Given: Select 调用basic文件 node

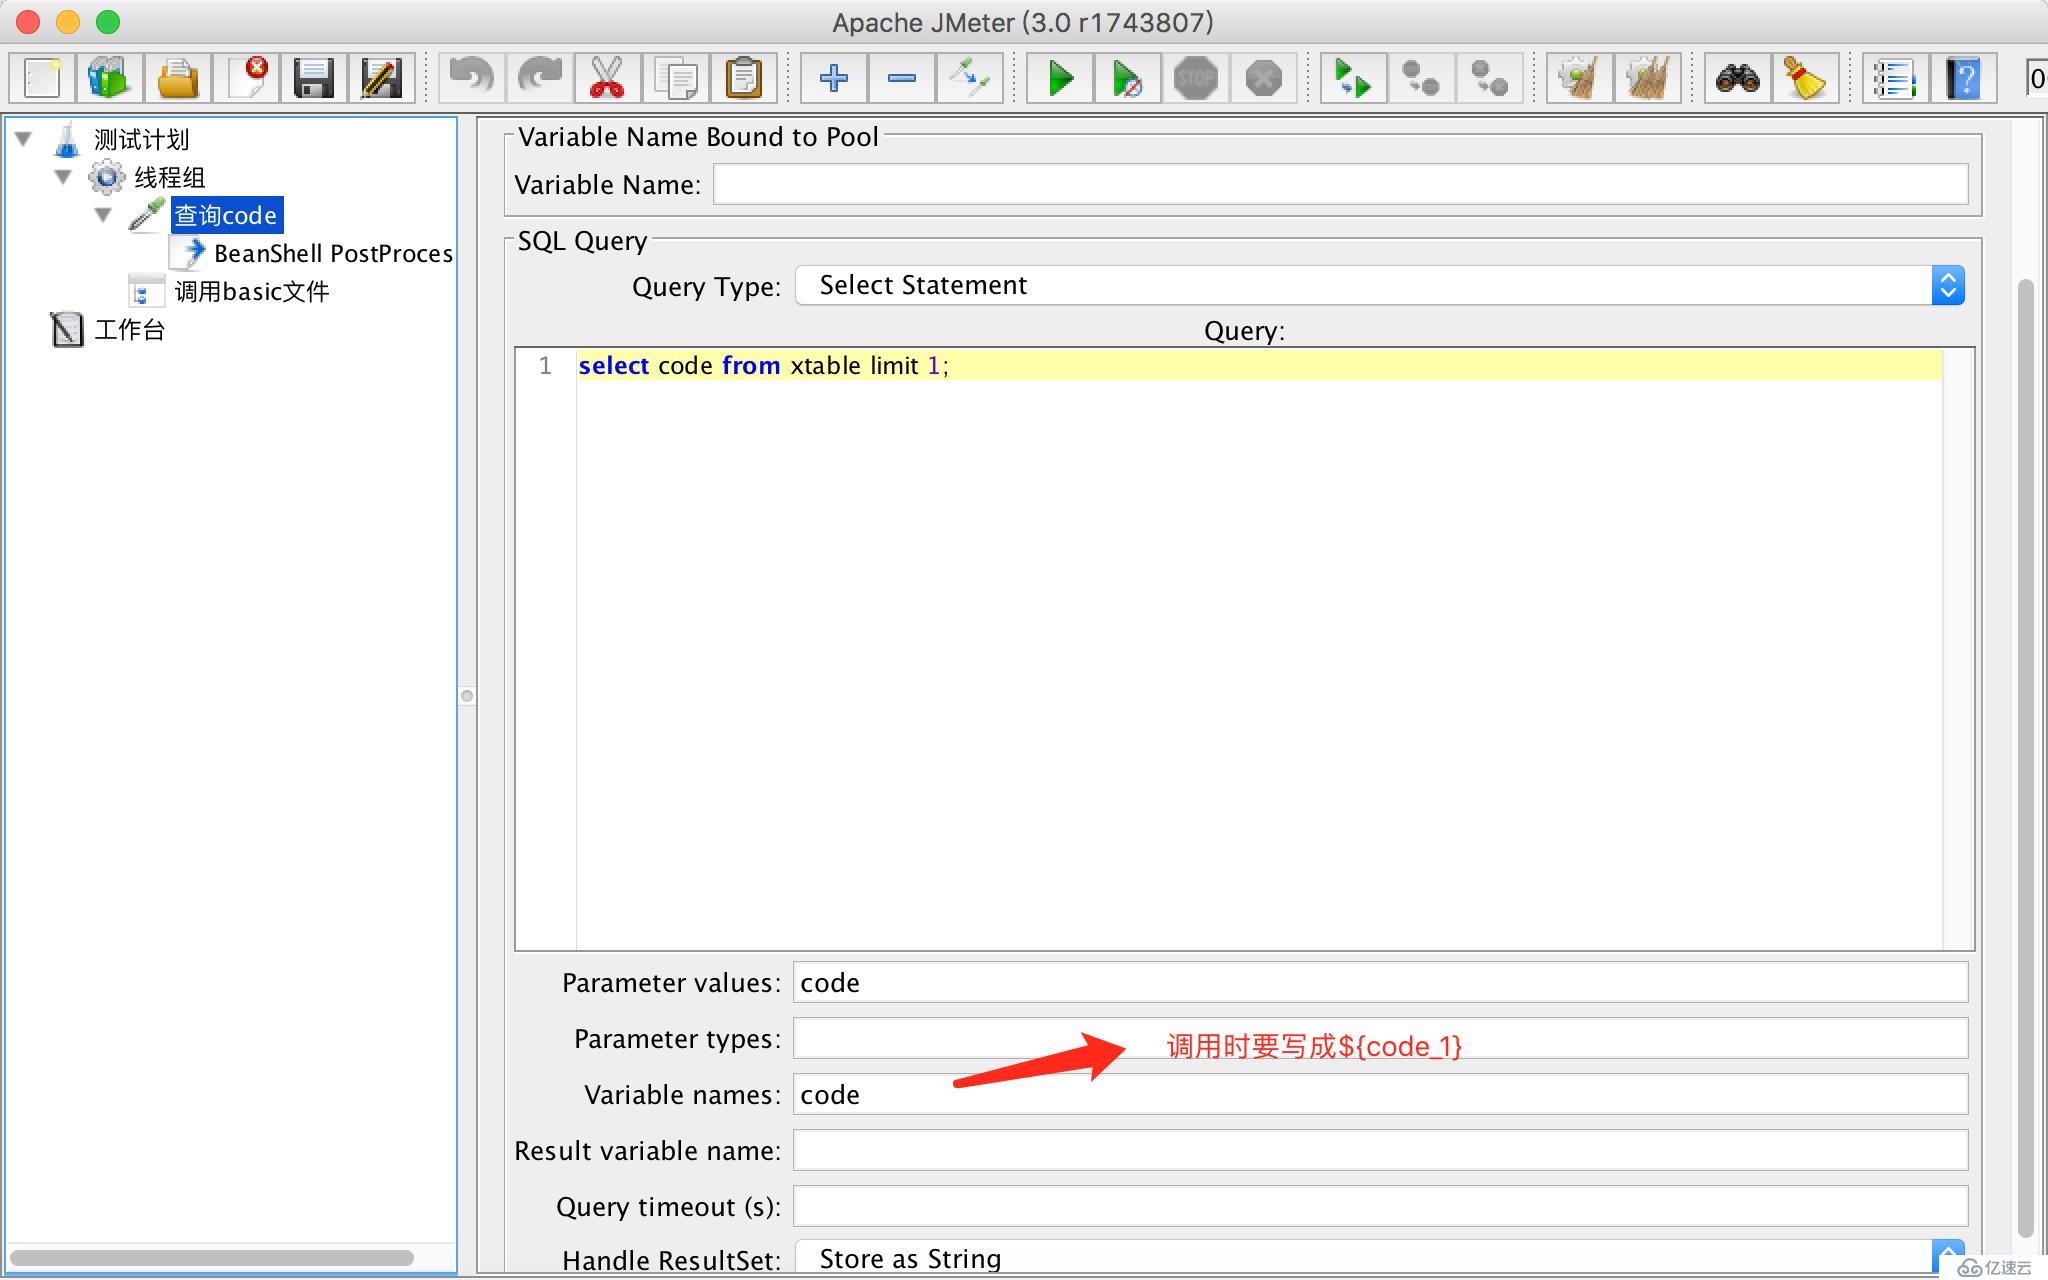Looking at the screenshot, I should point(252,291).
